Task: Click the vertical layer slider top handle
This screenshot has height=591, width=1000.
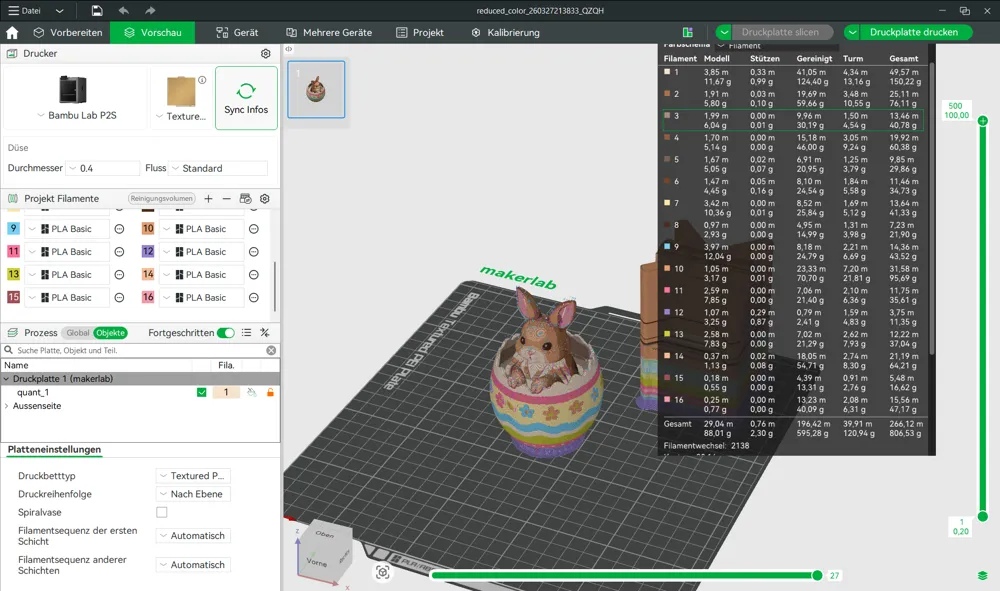Action: 983,120
